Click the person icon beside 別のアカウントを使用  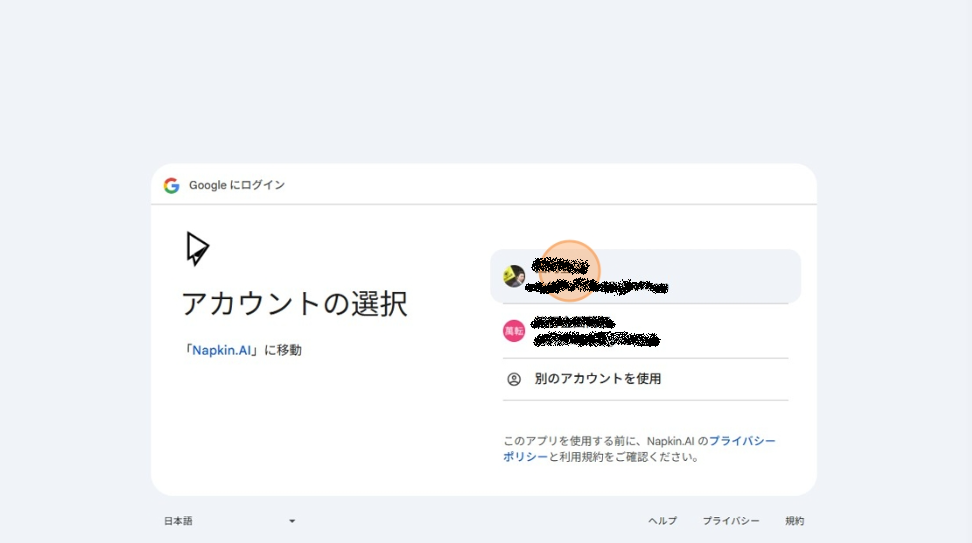point(514,379)
